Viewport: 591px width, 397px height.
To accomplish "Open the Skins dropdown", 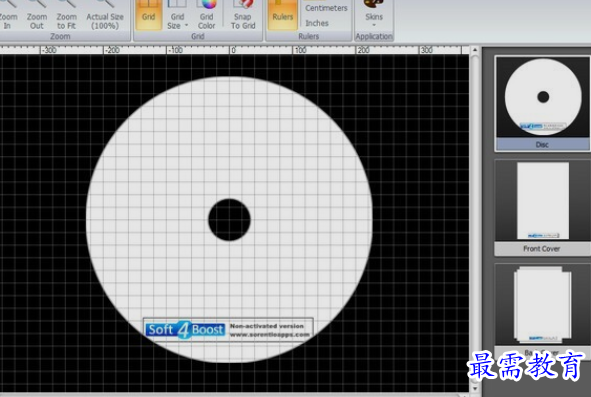I will click(374, 15).
